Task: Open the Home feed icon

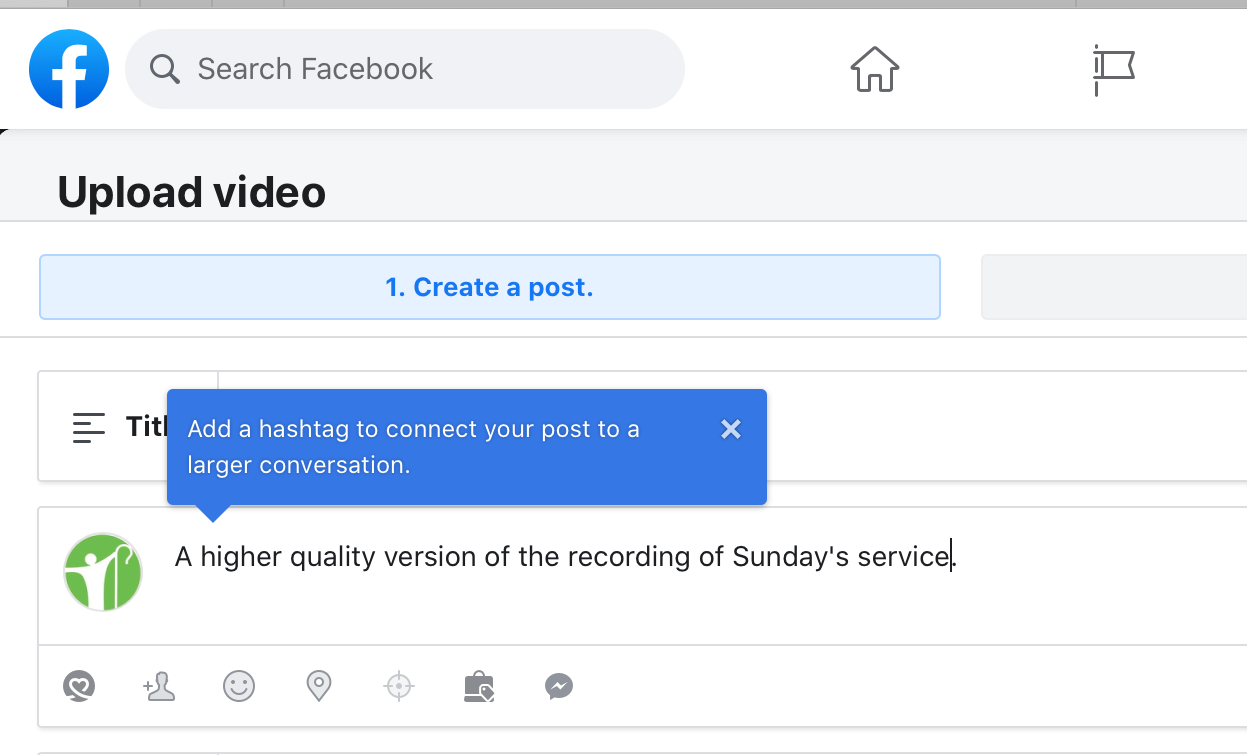Action: (875, 70)
